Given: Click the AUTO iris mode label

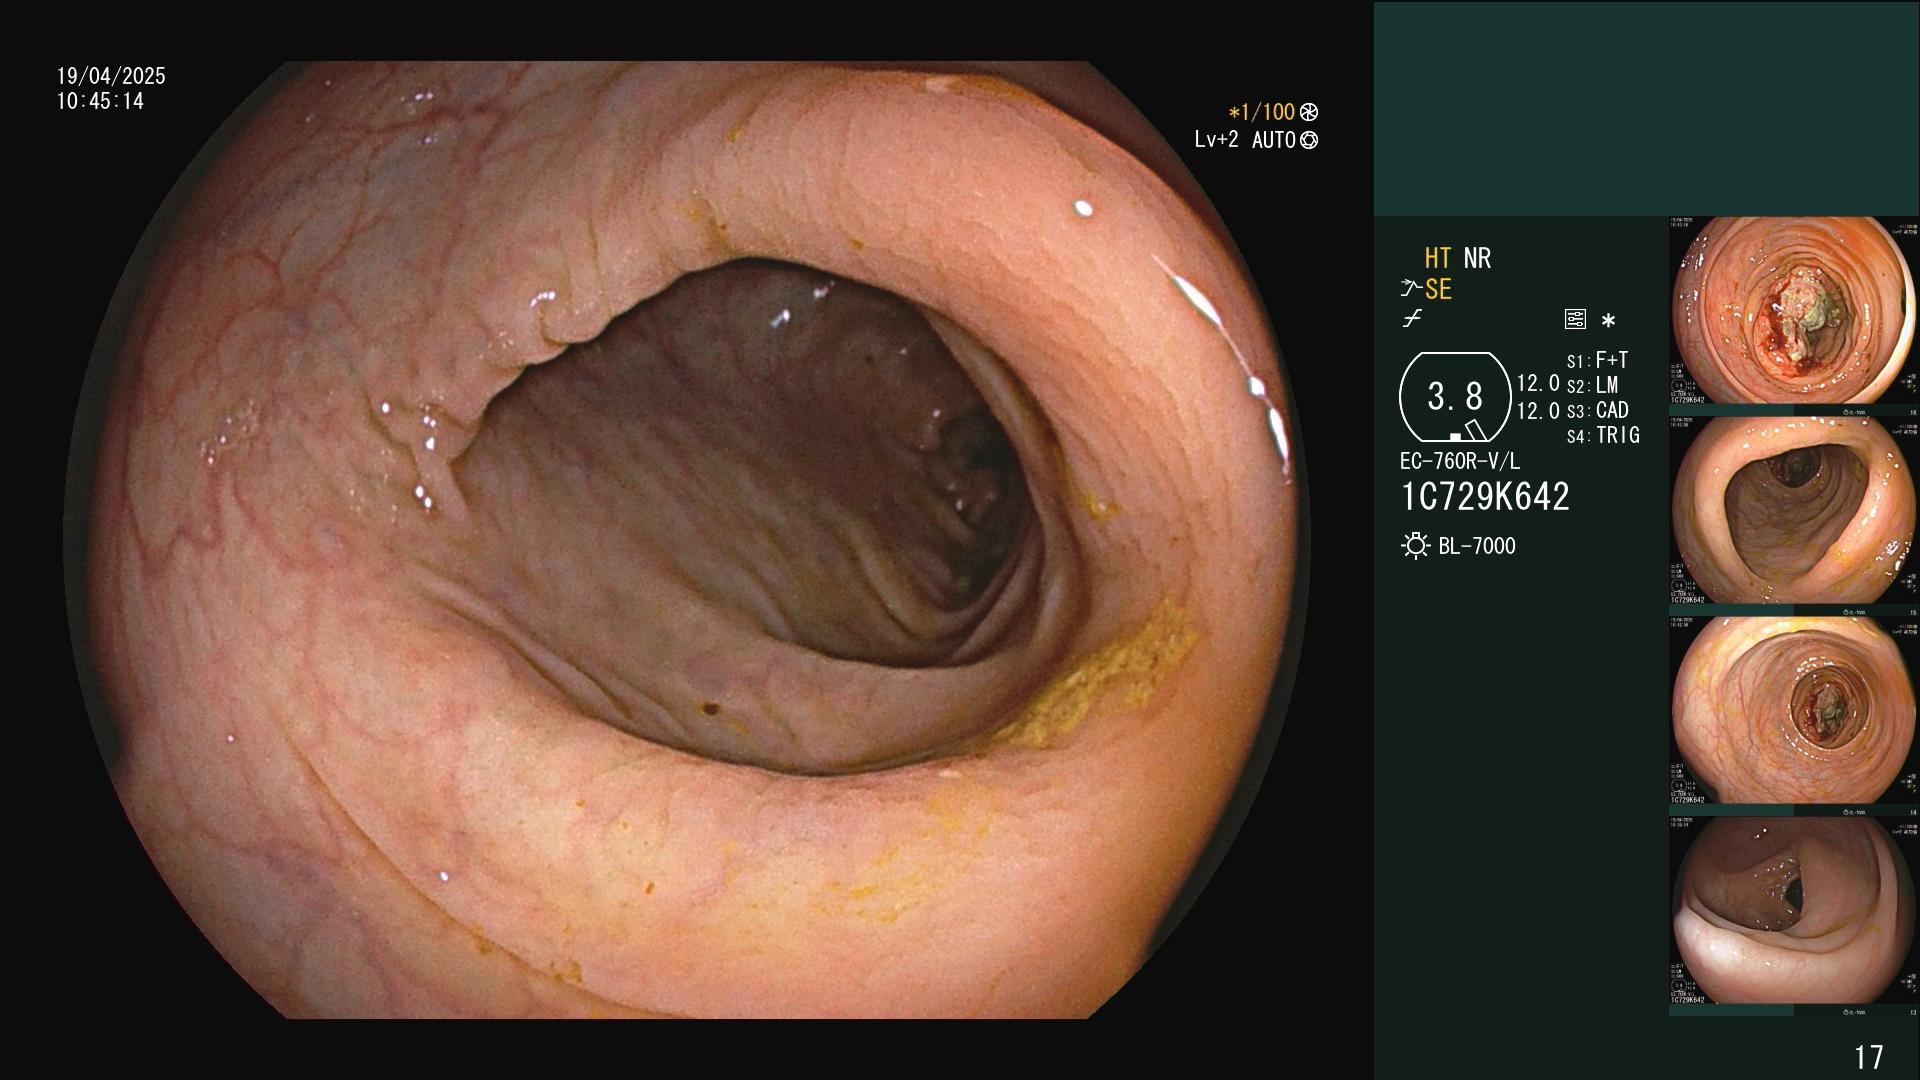Looking at the screenshot, I should point(1274,140).
